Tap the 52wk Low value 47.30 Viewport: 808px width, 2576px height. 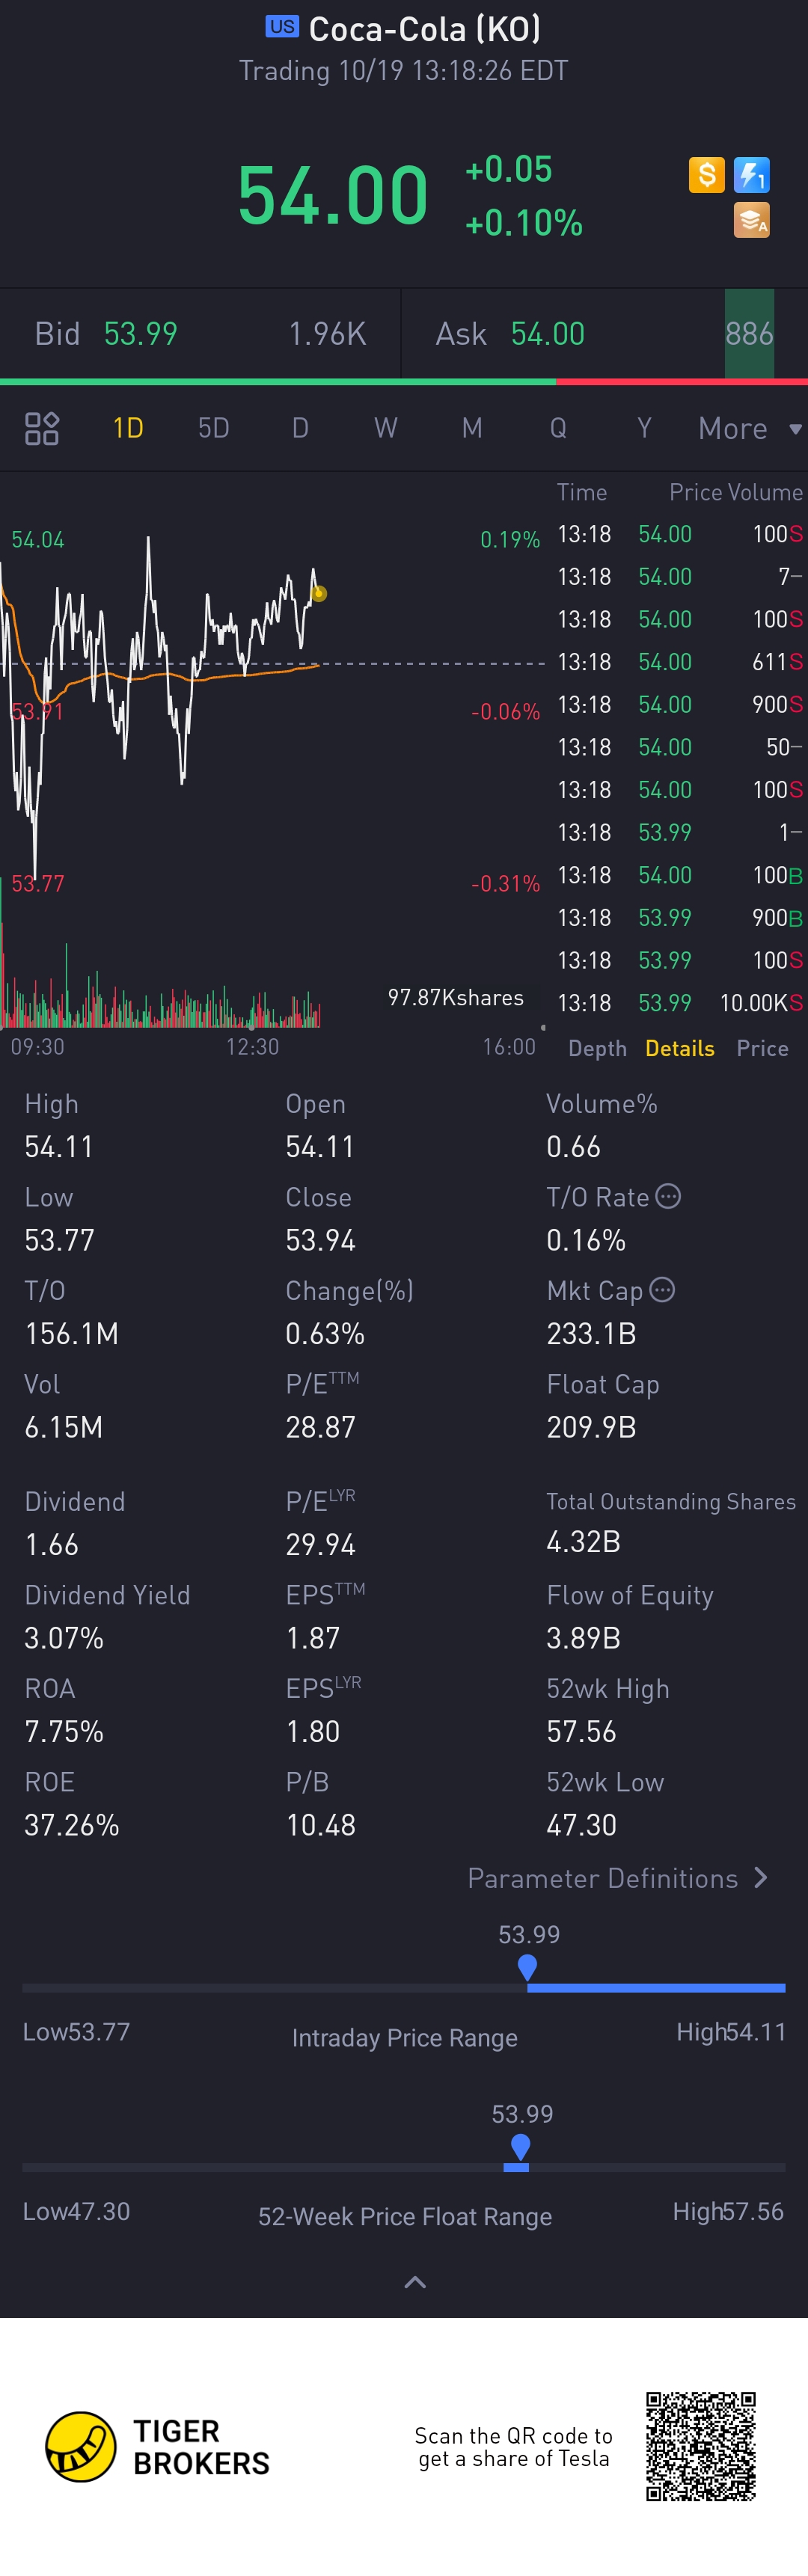581,1825
